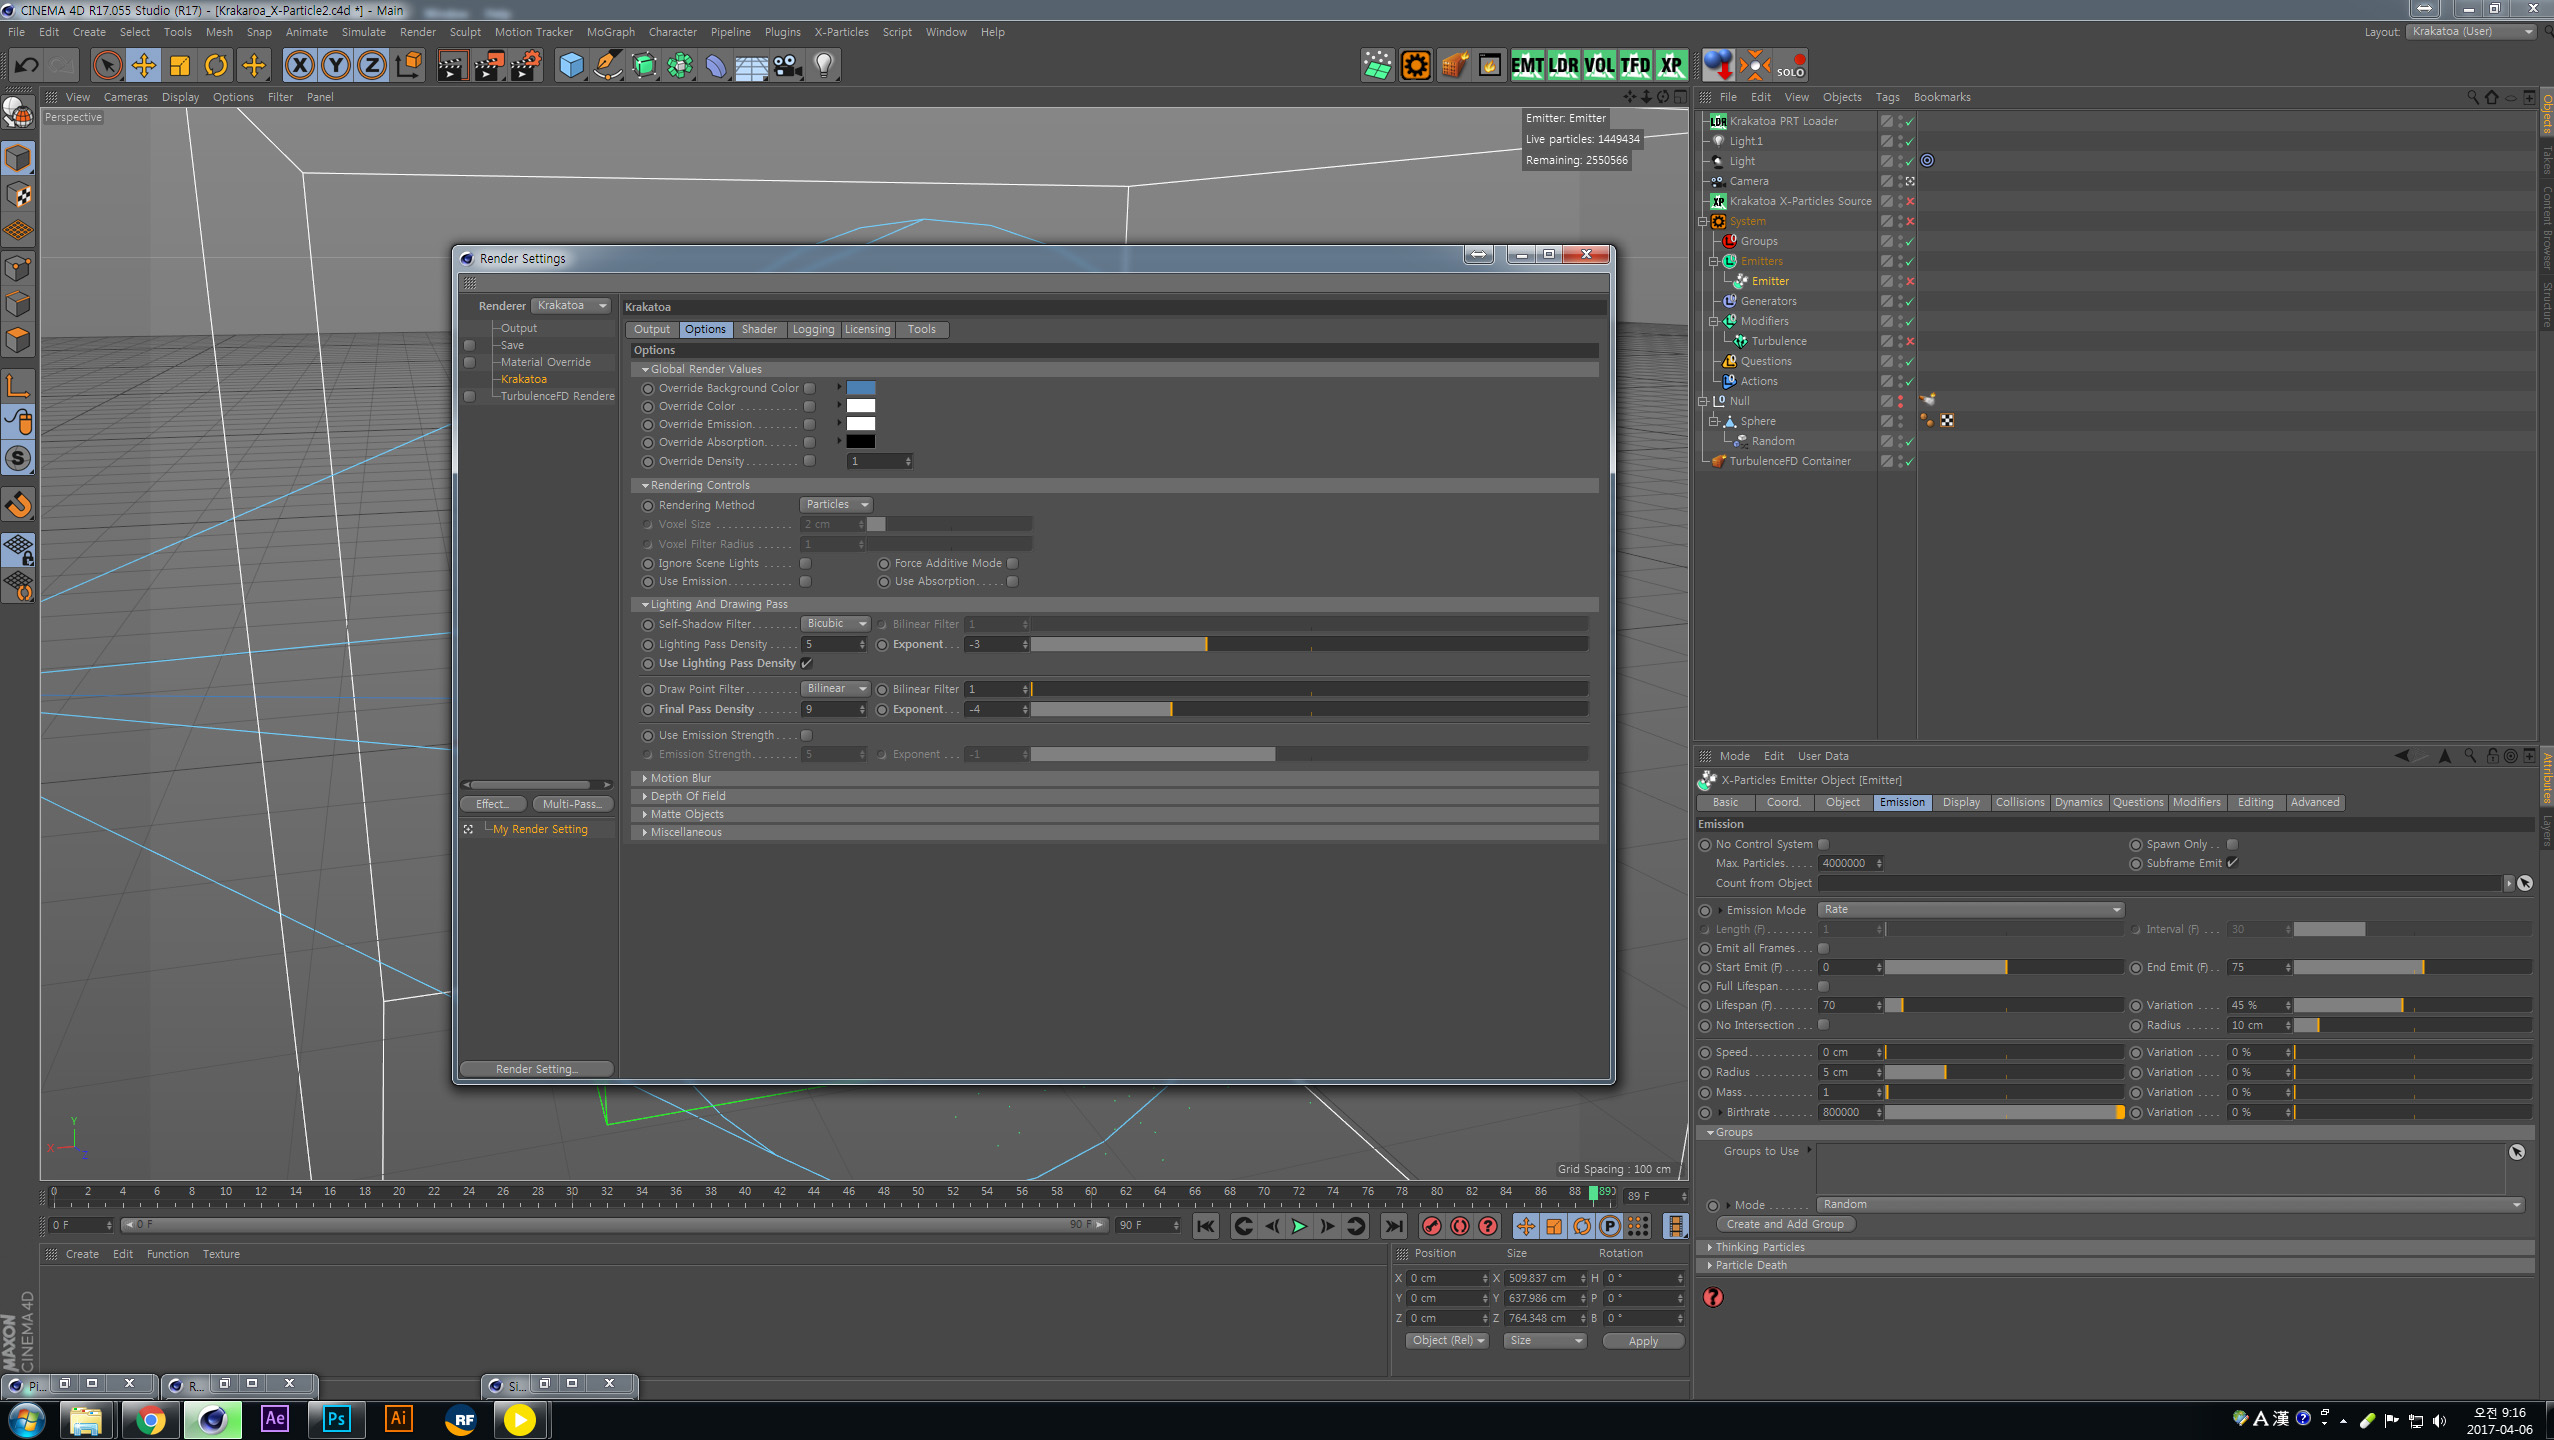This screenshot has width=2554, height=1440.
Task: Open Emission Mode Rate dropdown
Action: click(1971, 910)
